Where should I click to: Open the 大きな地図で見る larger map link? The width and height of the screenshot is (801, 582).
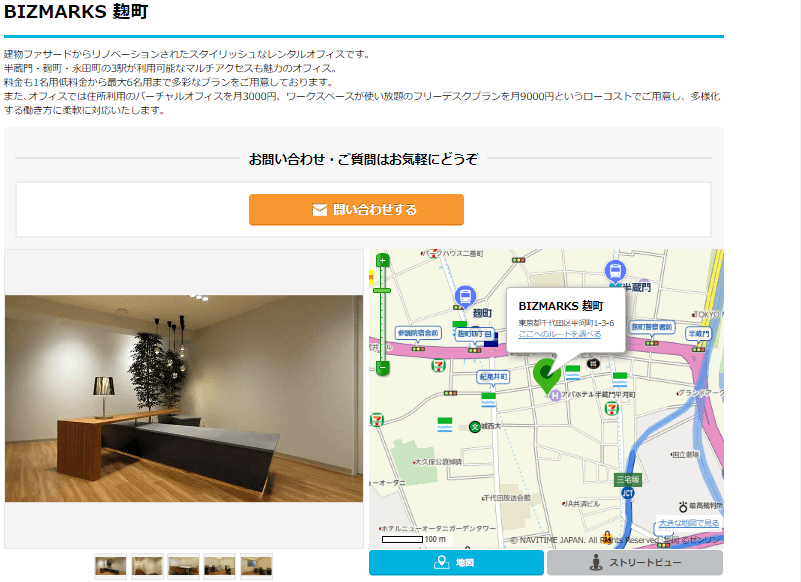[688, 523]
